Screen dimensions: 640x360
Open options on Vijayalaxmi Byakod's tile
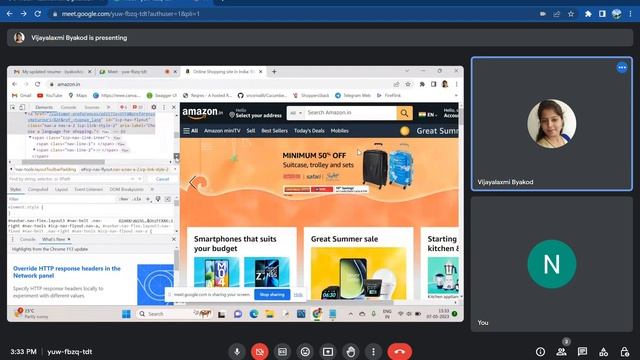622,67
